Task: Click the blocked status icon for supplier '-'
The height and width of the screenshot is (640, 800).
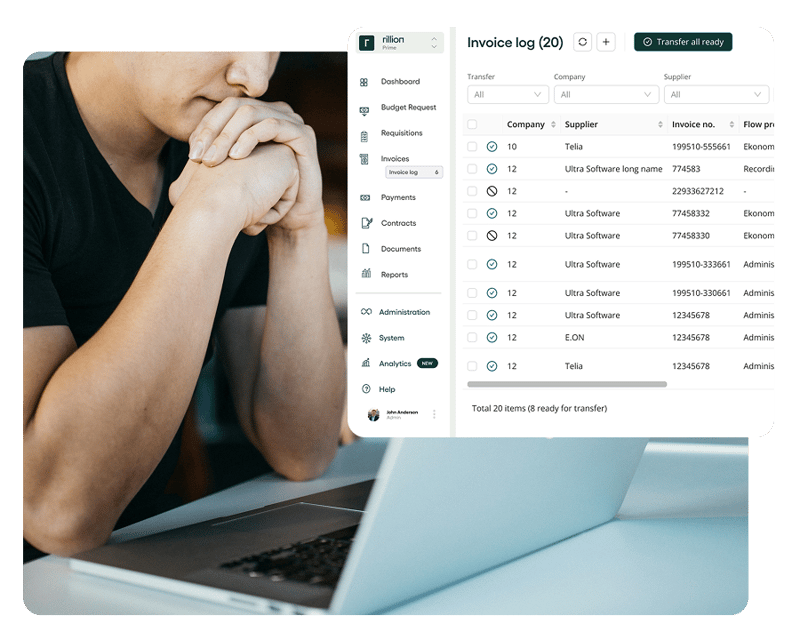Action: tap(492, 191)
